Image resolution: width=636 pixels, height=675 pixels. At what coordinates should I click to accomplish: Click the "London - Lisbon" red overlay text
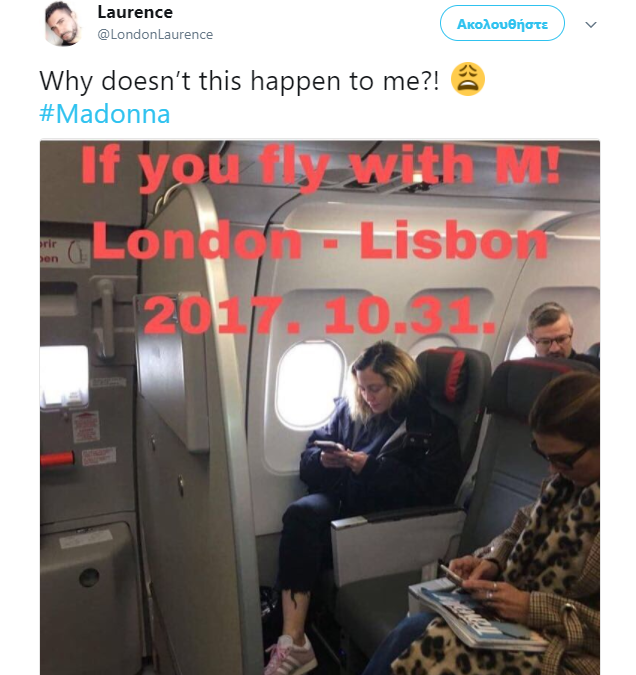320,241
